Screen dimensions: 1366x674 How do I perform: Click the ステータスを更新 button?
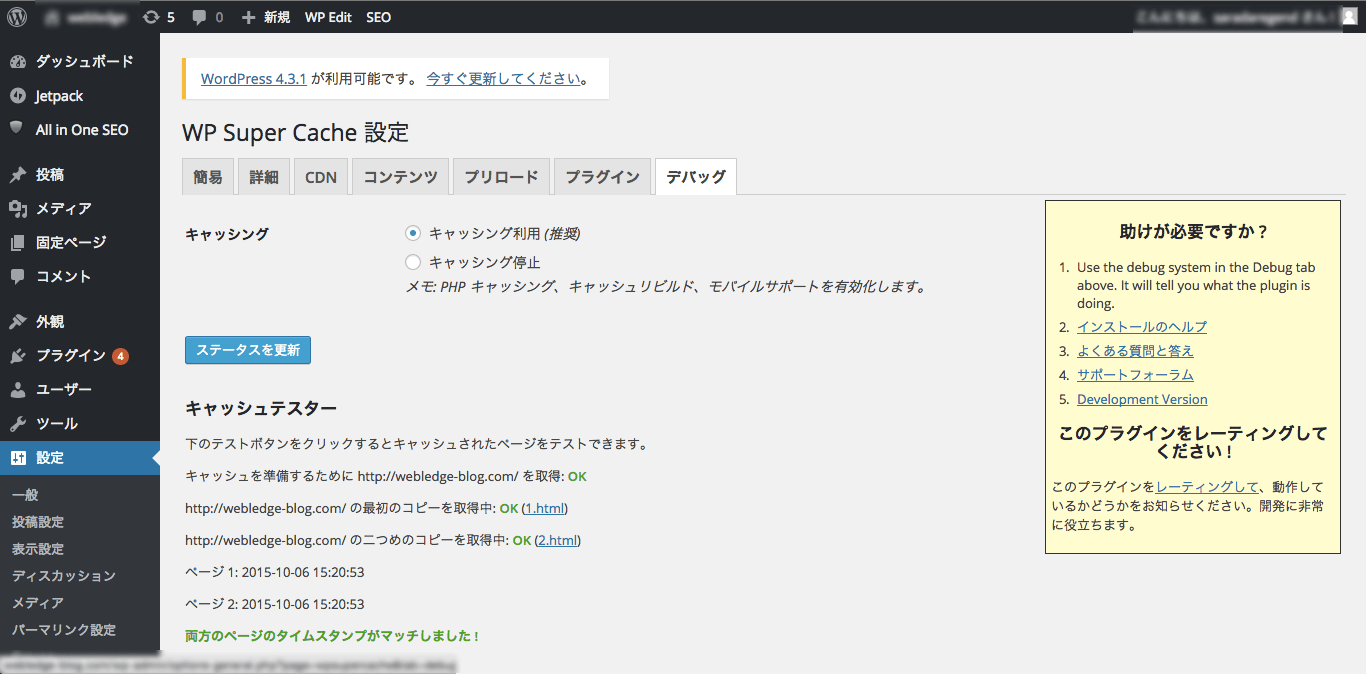point(248,350)
